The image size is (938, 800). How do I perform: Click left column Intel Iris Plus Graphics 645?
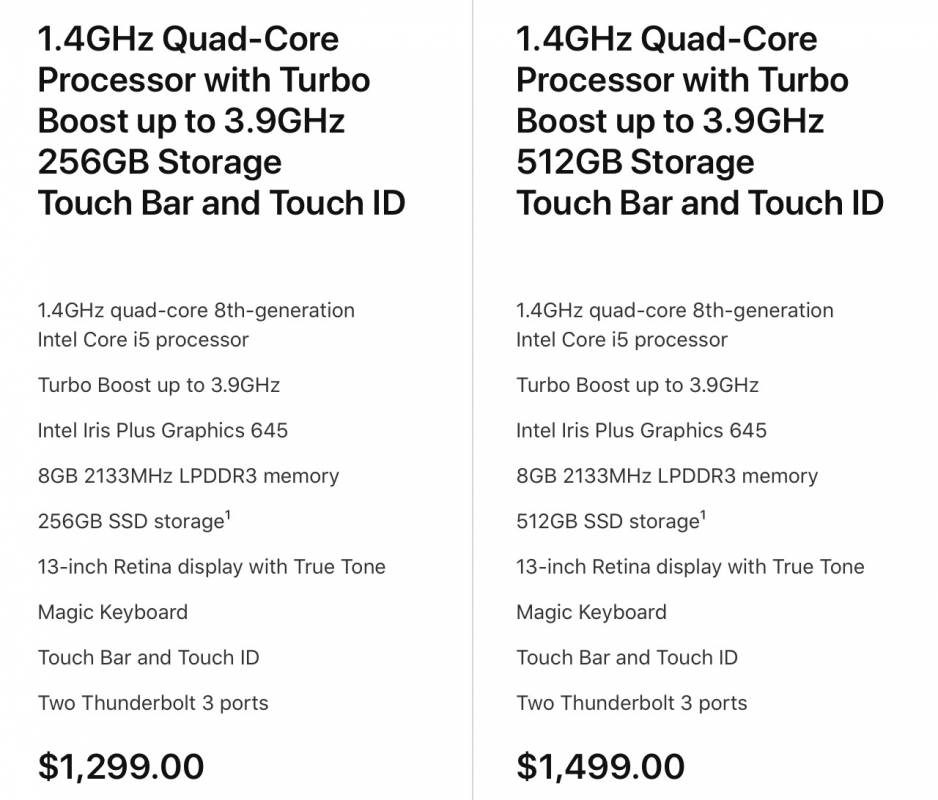coord(163,430)
